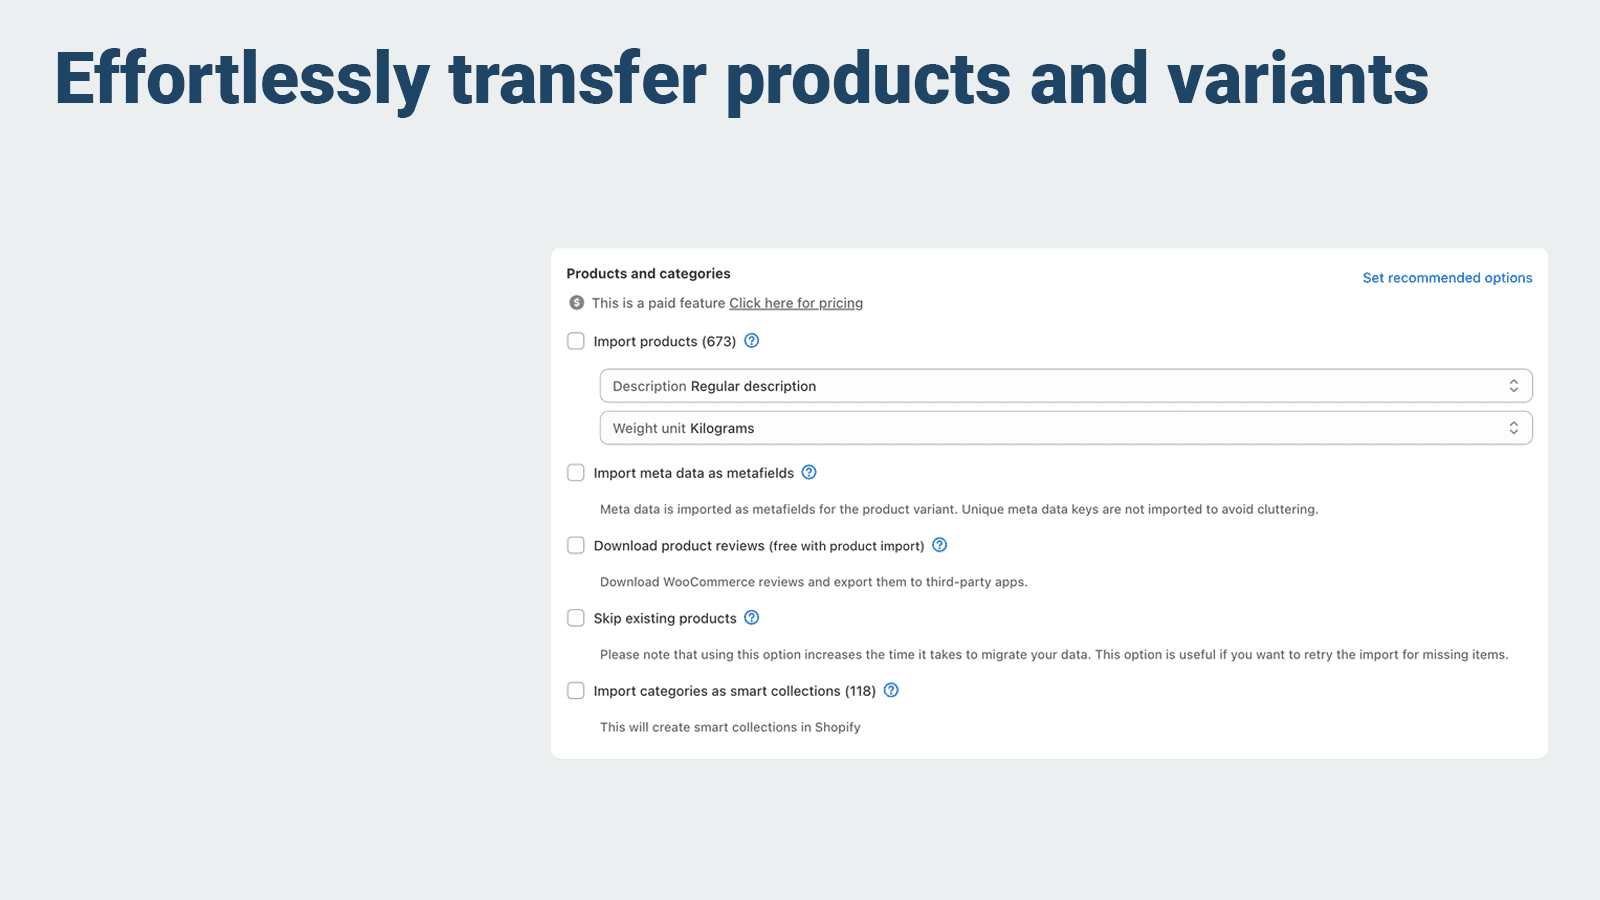Click the Products and categories heading

[x=648, y=274]
